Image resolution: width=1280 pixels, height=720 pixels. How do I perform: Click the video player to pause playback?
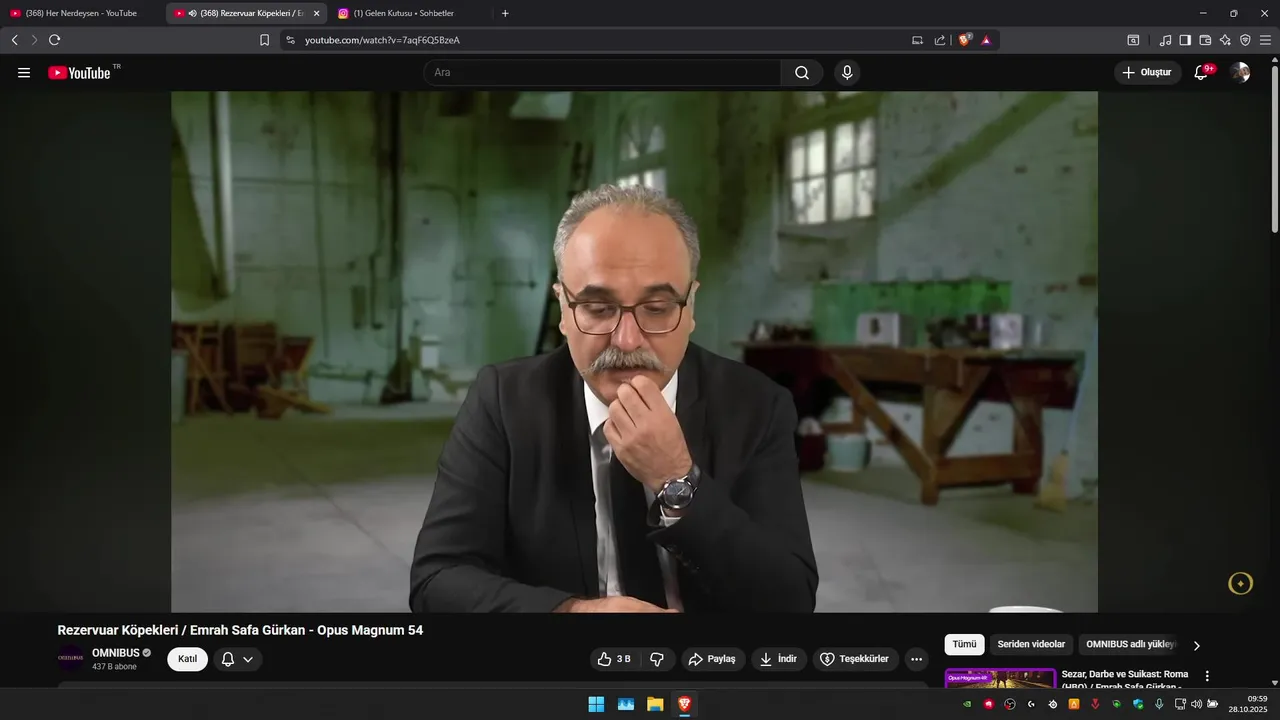[634, 351]
